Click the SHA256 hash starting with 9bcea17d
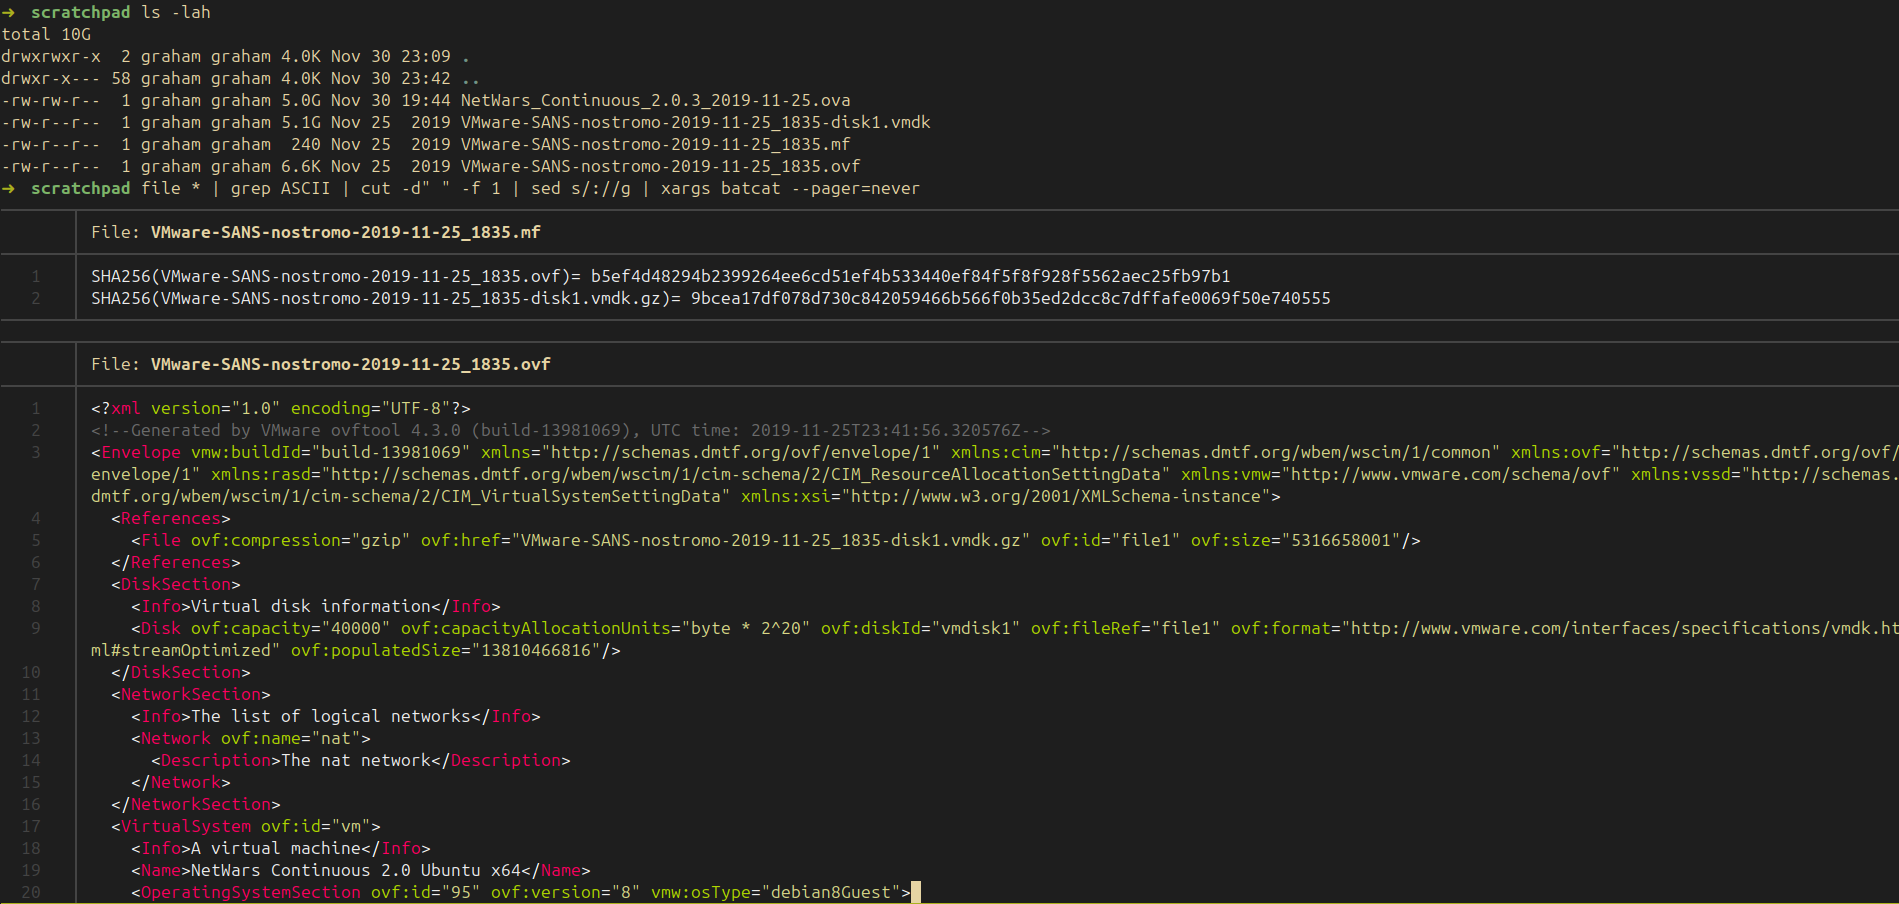Viewport: 1899px width, 904px height. point(1010,299)
